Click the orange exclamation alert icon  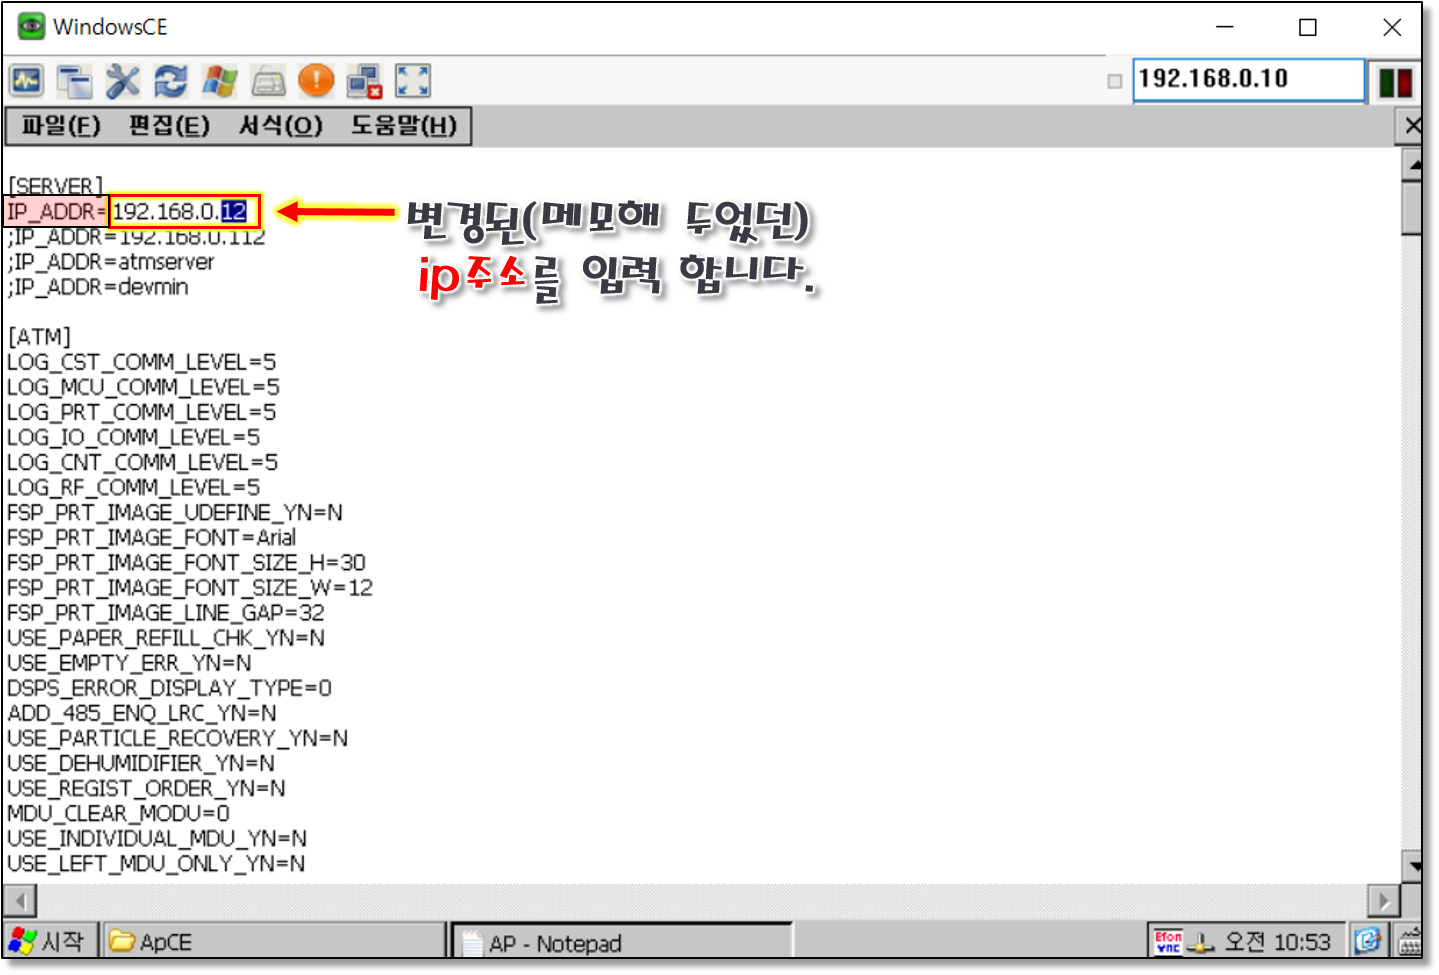316,81
